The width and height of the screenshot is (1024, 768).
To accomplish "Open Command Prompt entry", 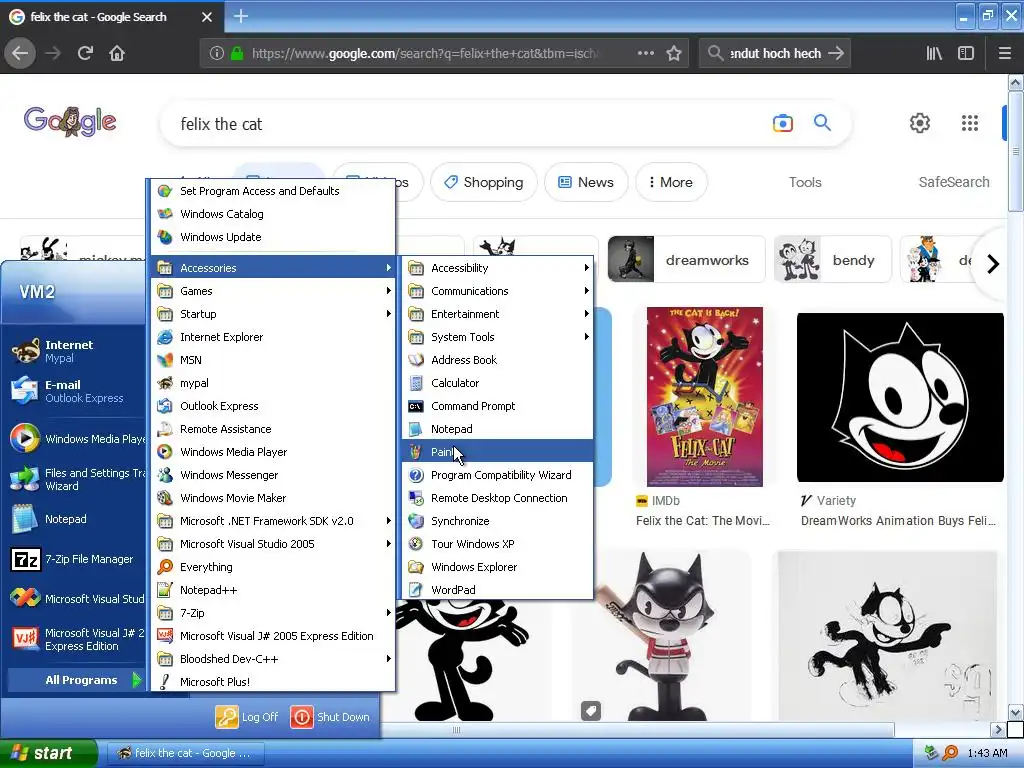I will pyautogui.click(x=498, y=406).
